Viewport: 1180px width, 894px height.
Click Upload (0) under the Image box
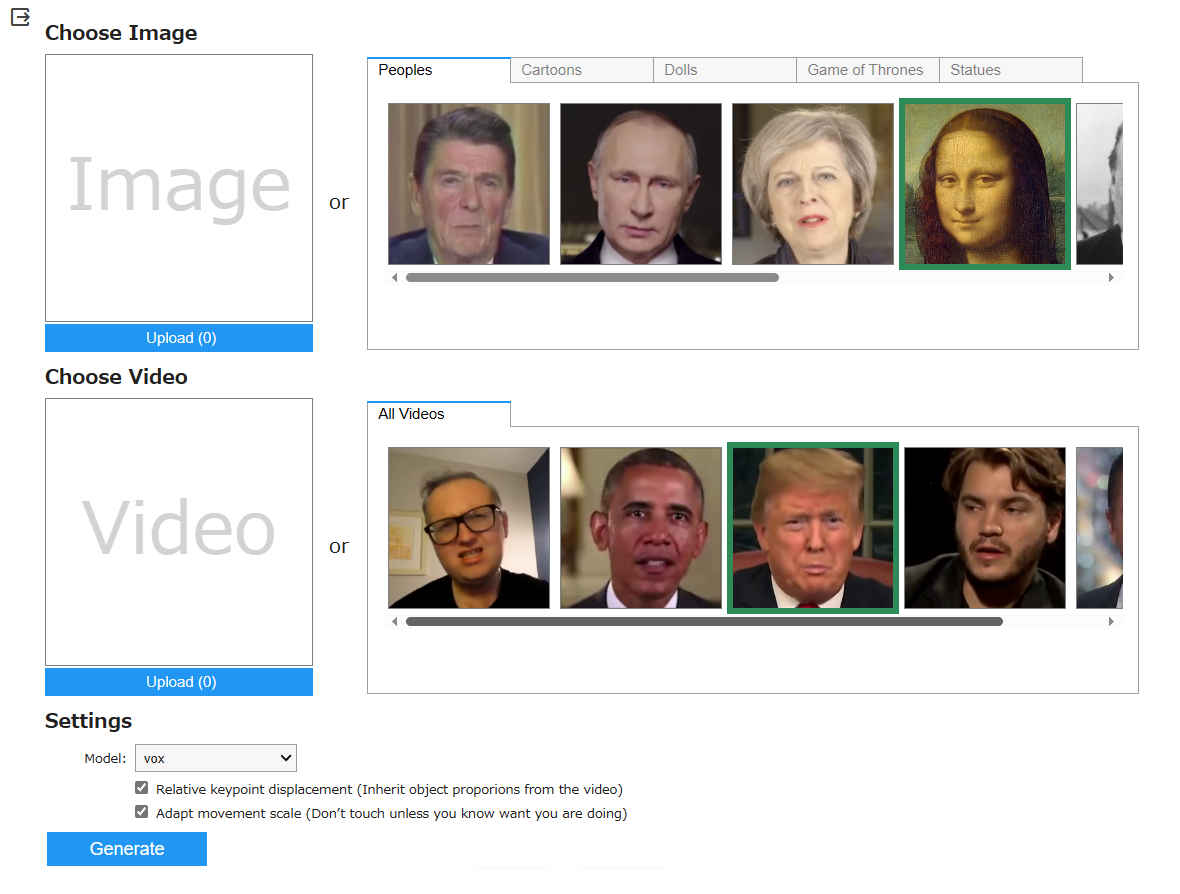pos(179,338)
